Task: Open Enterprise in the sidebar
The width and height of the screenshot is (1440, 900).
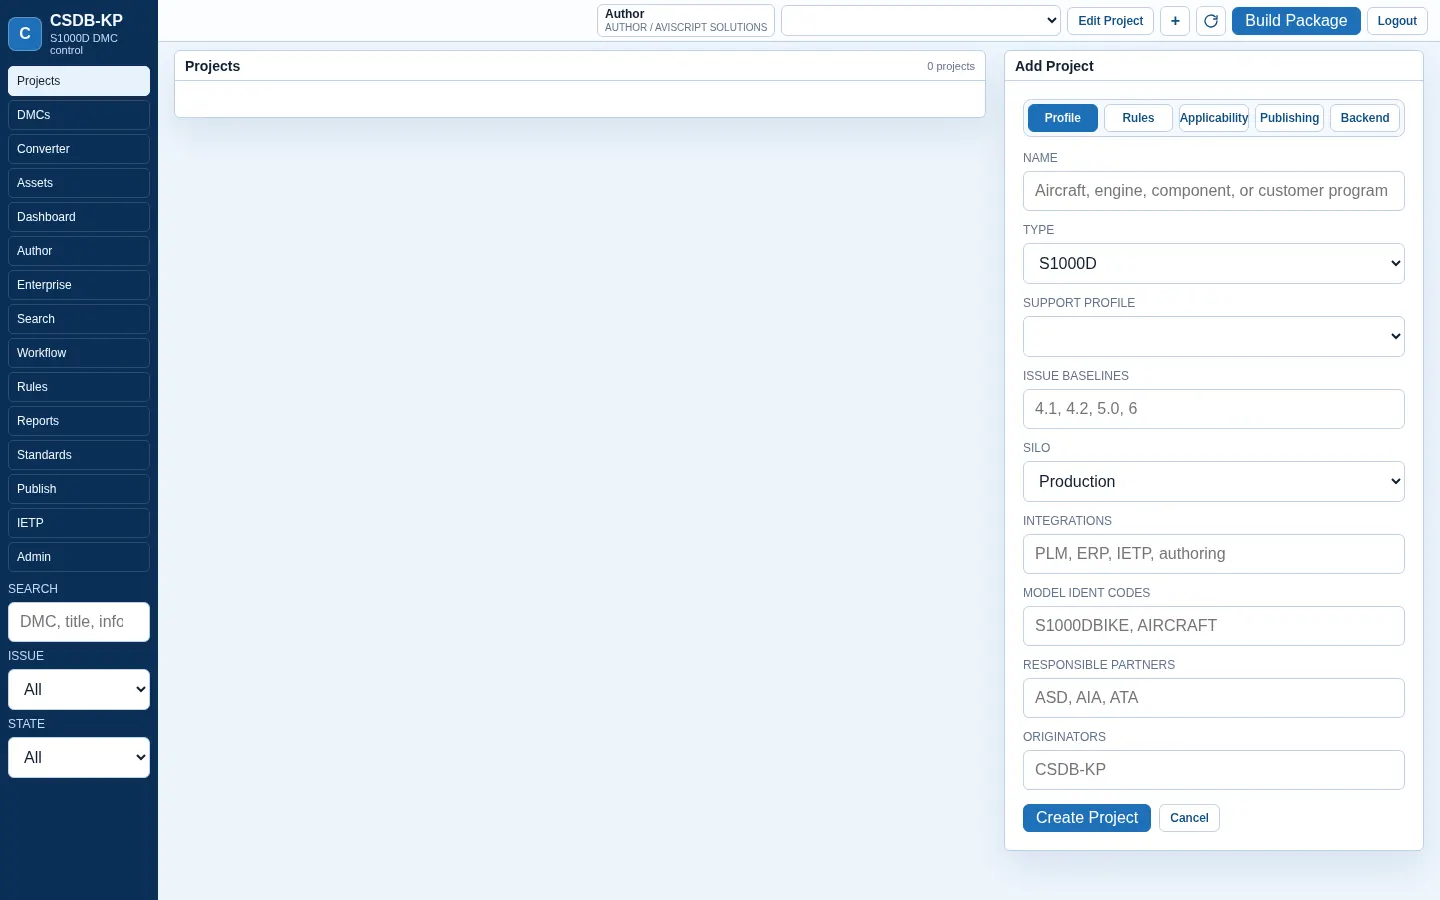Action: [x=79, y=285]
